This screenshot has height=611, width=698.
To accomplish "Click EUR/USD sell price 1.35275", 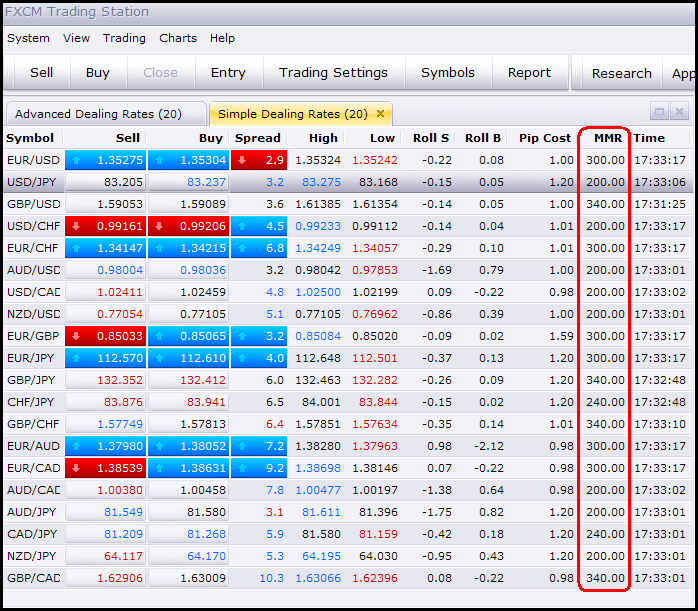I will (x=106, y=160).
